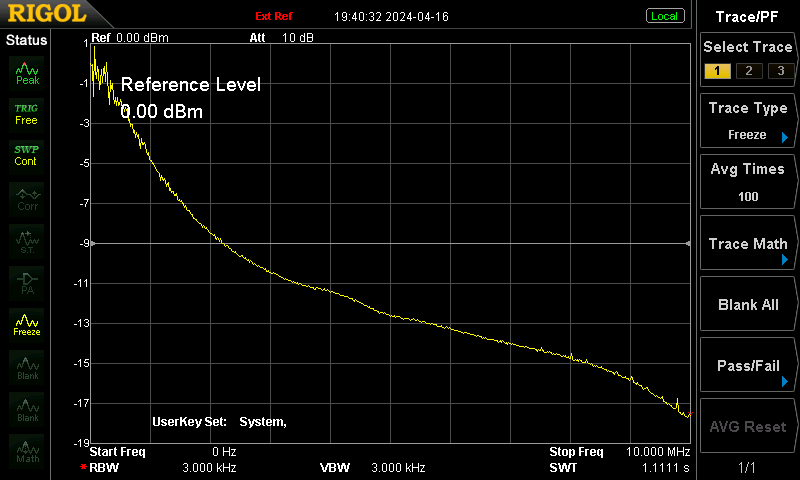
Task: Open the Trace Math submenu
Action: pyautogui.click(x=748, y=243)
